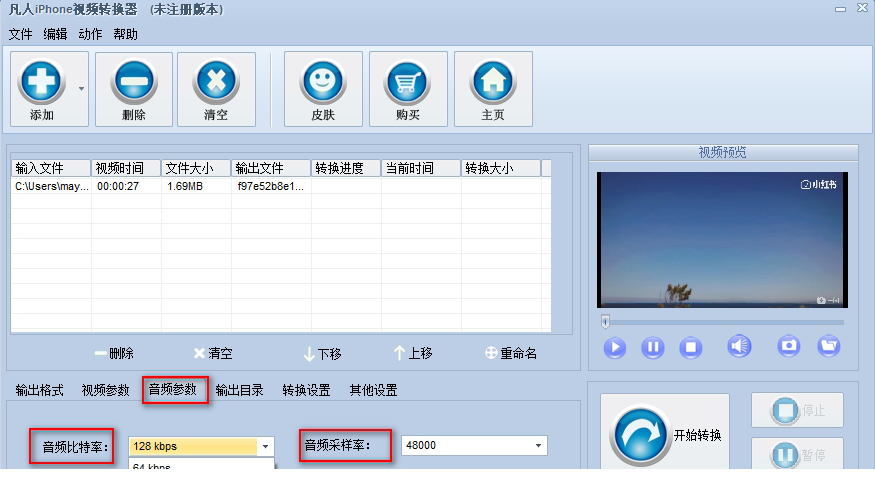The width and height of the screenshot is (875, 487).
Task: Click the 文件大小 column header
Action: (x=196, y=168)
